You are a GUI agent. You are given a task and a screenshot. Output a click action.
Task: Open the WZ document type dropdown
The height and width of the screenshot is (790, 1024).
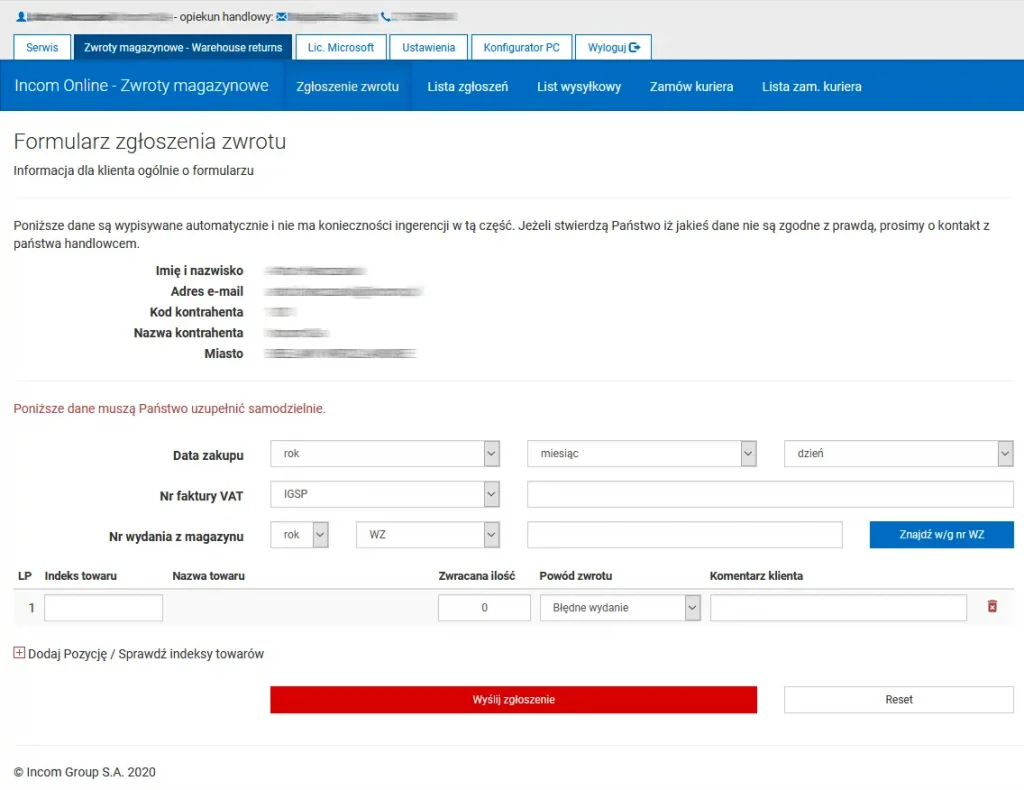[x=428, y=535]
